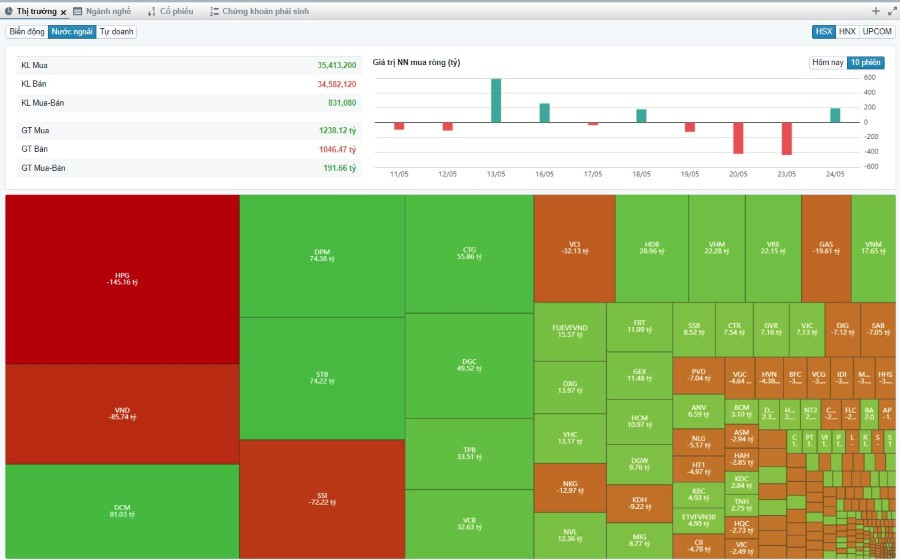Click the plus icon to add tab
The image size is (900, 560).
[875, 11]
